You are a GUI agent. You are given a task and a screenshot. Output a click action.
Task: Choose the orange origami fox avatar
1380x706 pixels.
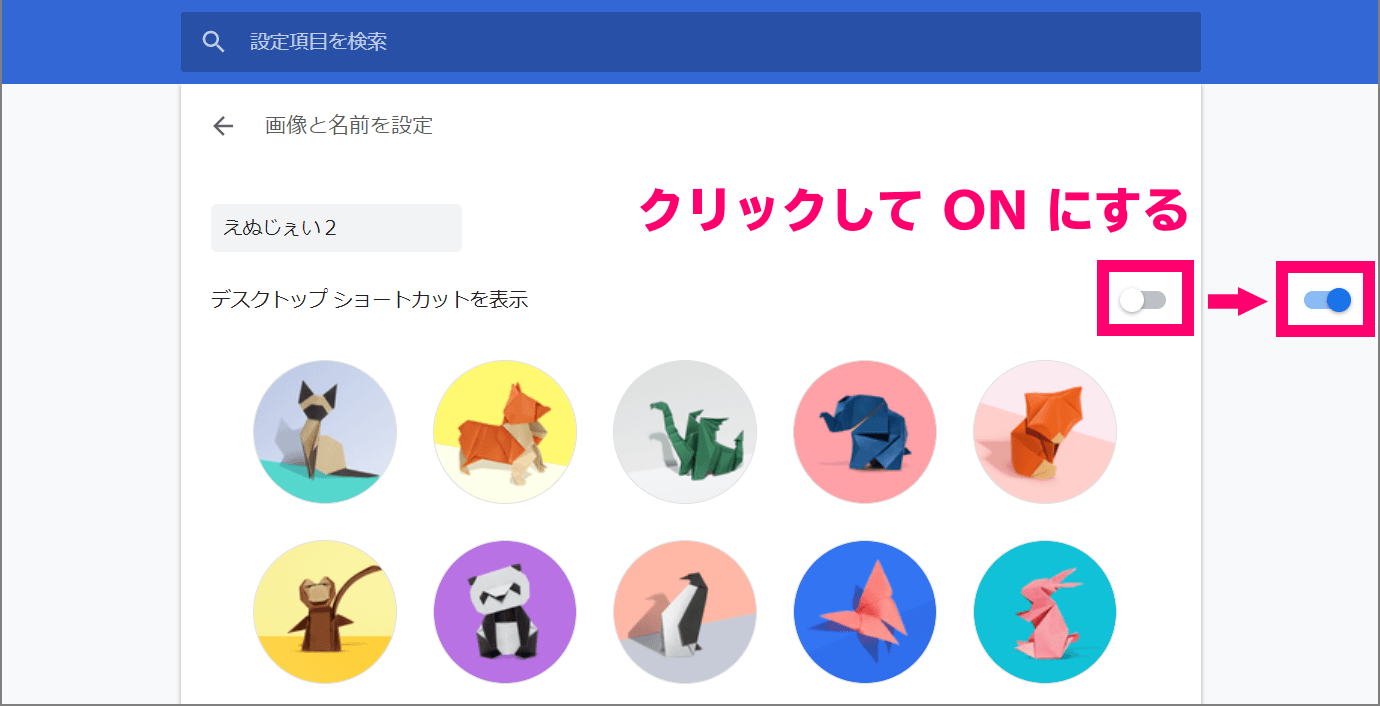[1045, 432]
